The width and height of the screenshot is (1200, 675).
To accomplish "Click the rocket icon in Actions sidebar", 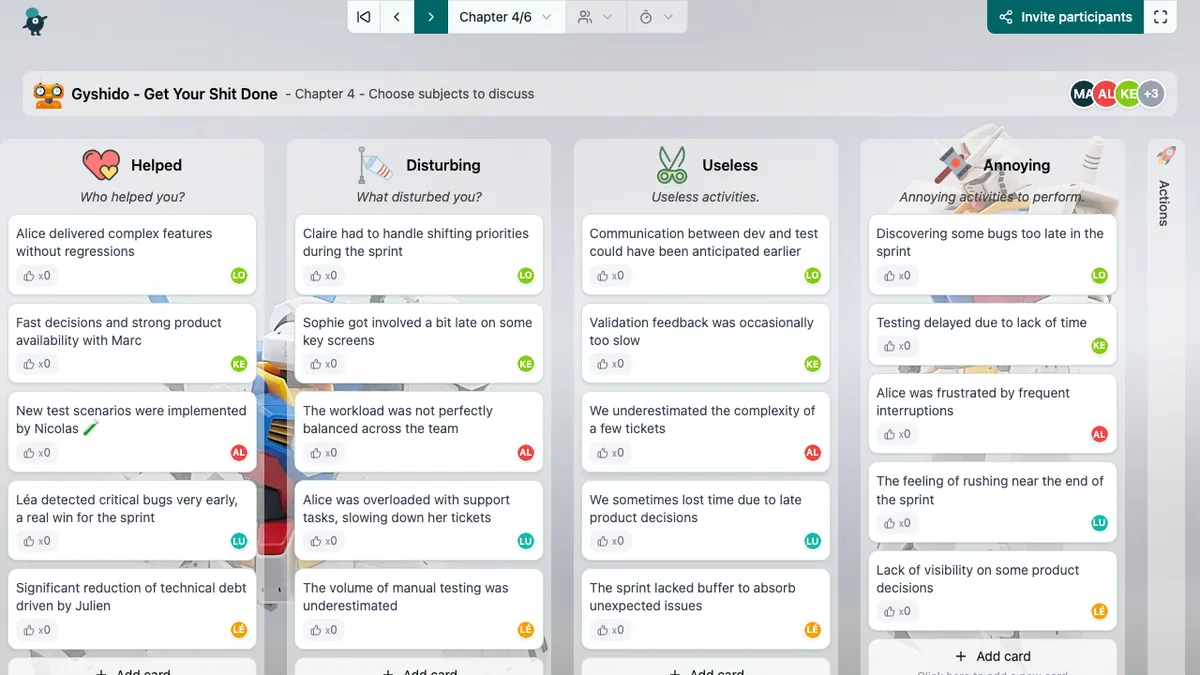I will [1165, 155].
